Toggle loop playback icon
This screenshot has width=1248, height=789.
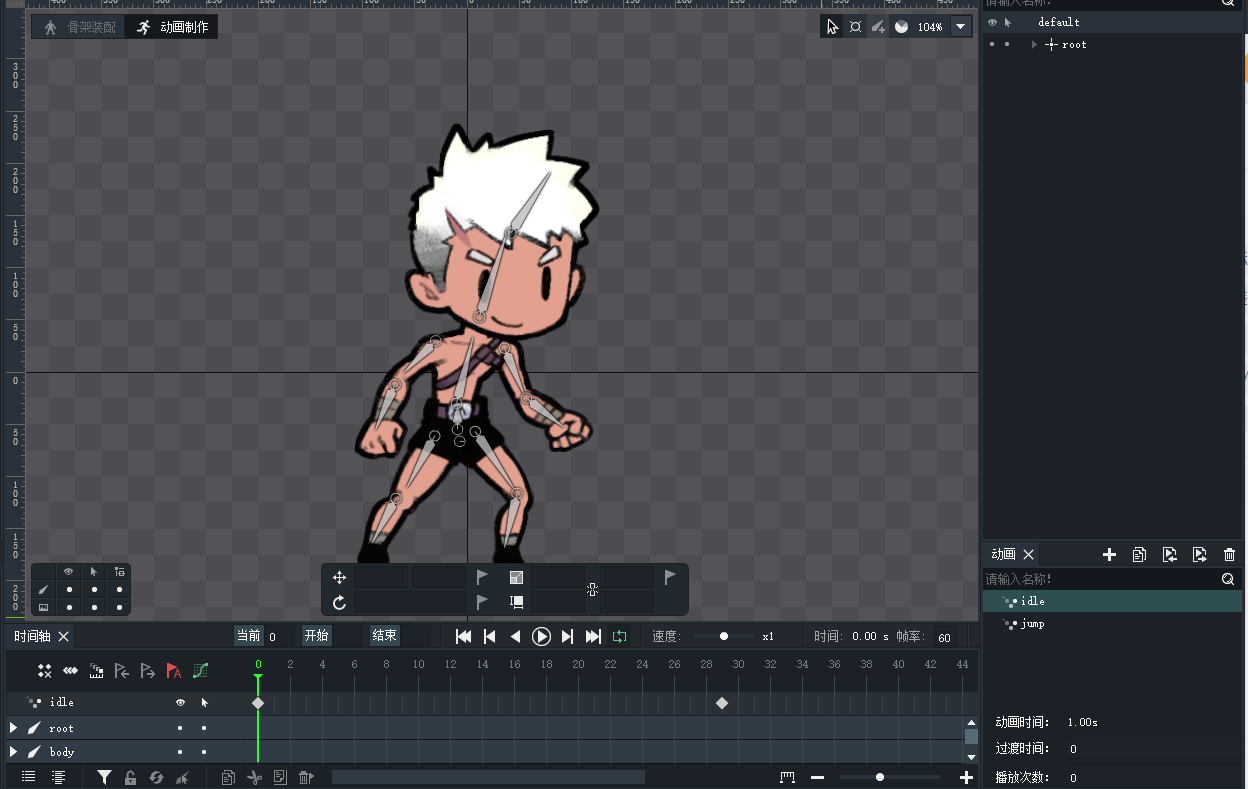pos(619,636)
